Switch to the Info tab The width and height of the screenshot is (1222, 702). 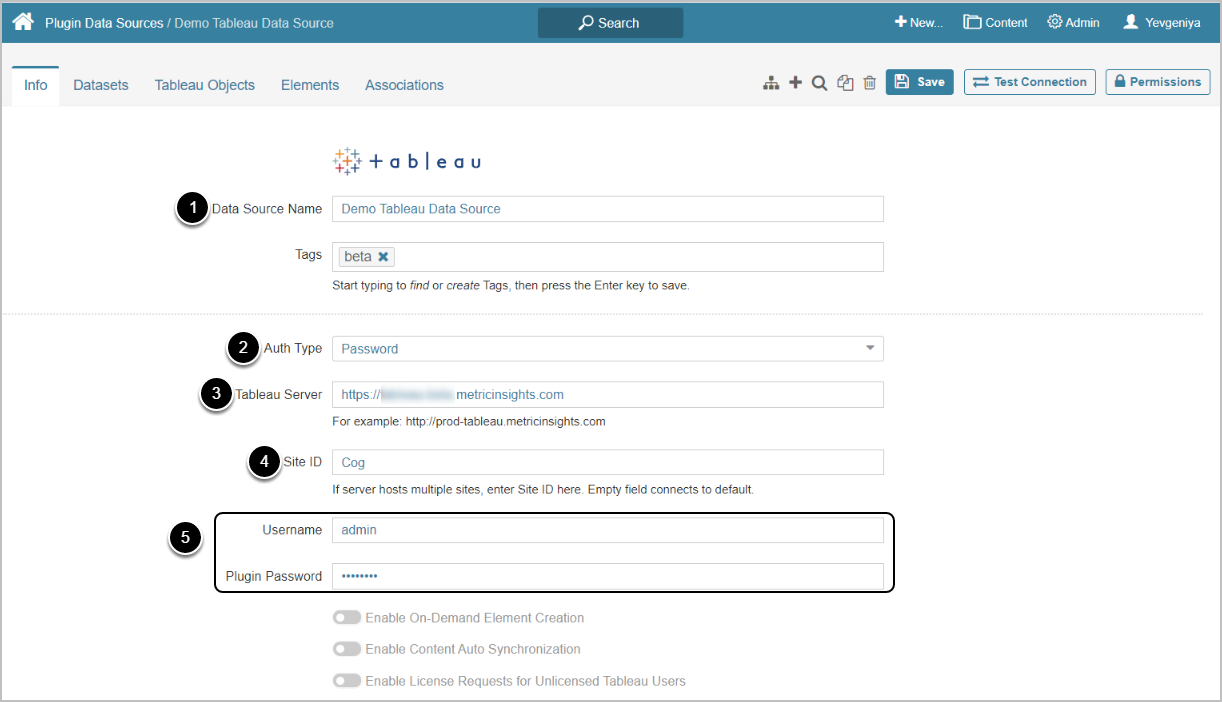(x=35, y=85)
